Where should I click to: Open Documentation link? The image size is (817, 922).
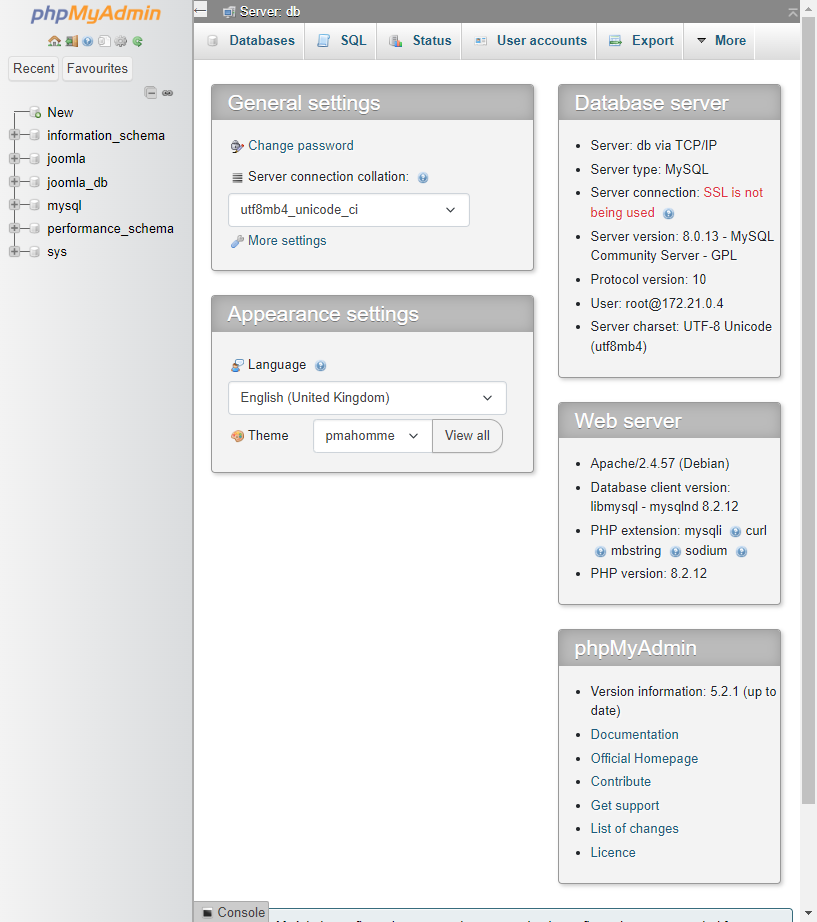635,734
